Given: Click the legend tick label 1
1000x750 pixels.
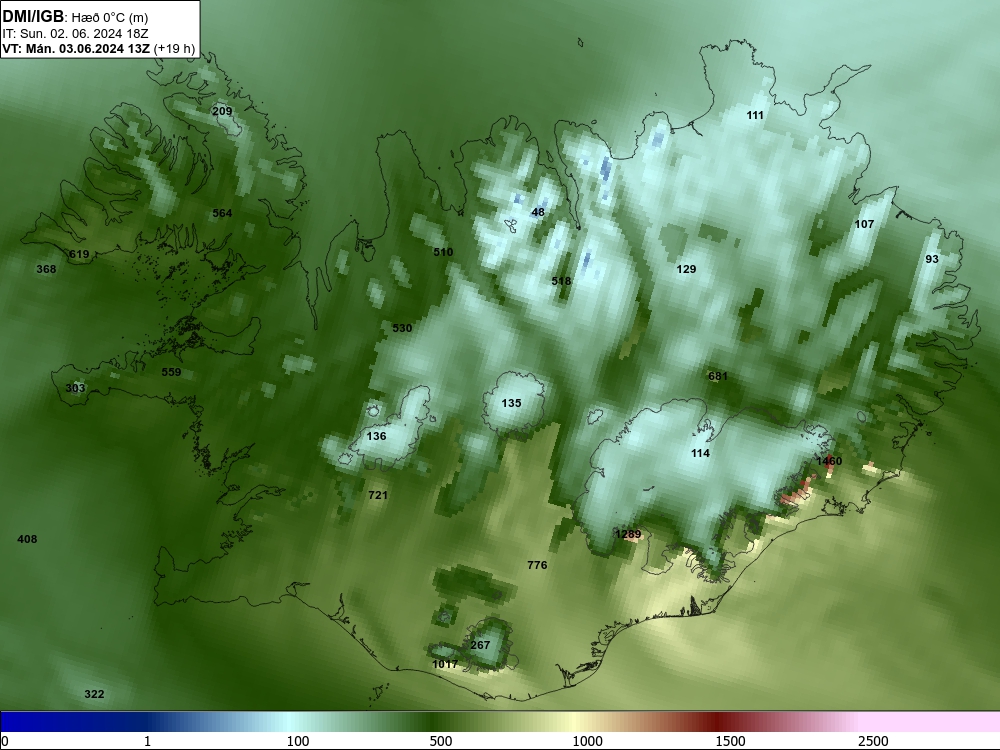Looking at the screenshot, I should pyautogui.click(x=147, y=741).
